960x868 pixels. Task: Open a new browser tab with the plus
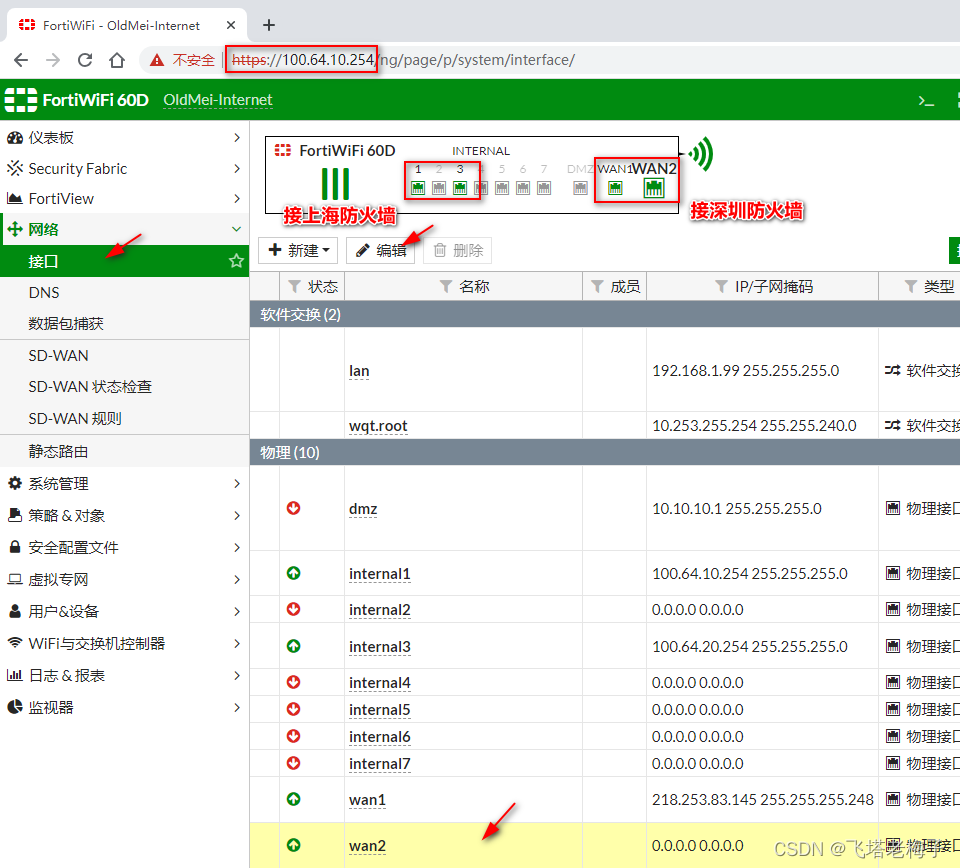[x=269, y=25]
